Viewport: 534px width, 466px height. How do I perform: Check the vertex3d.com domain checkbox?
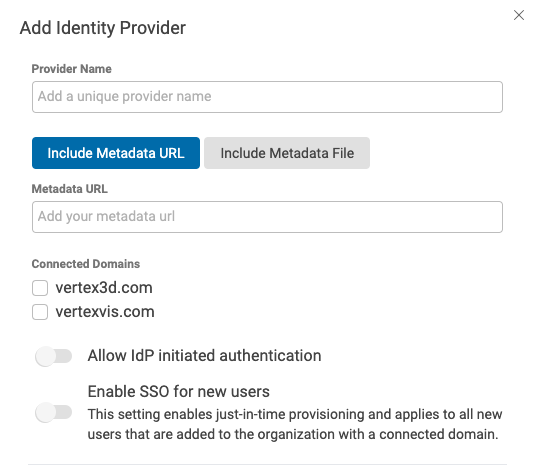pyautogui.click(x=40, y=288)
